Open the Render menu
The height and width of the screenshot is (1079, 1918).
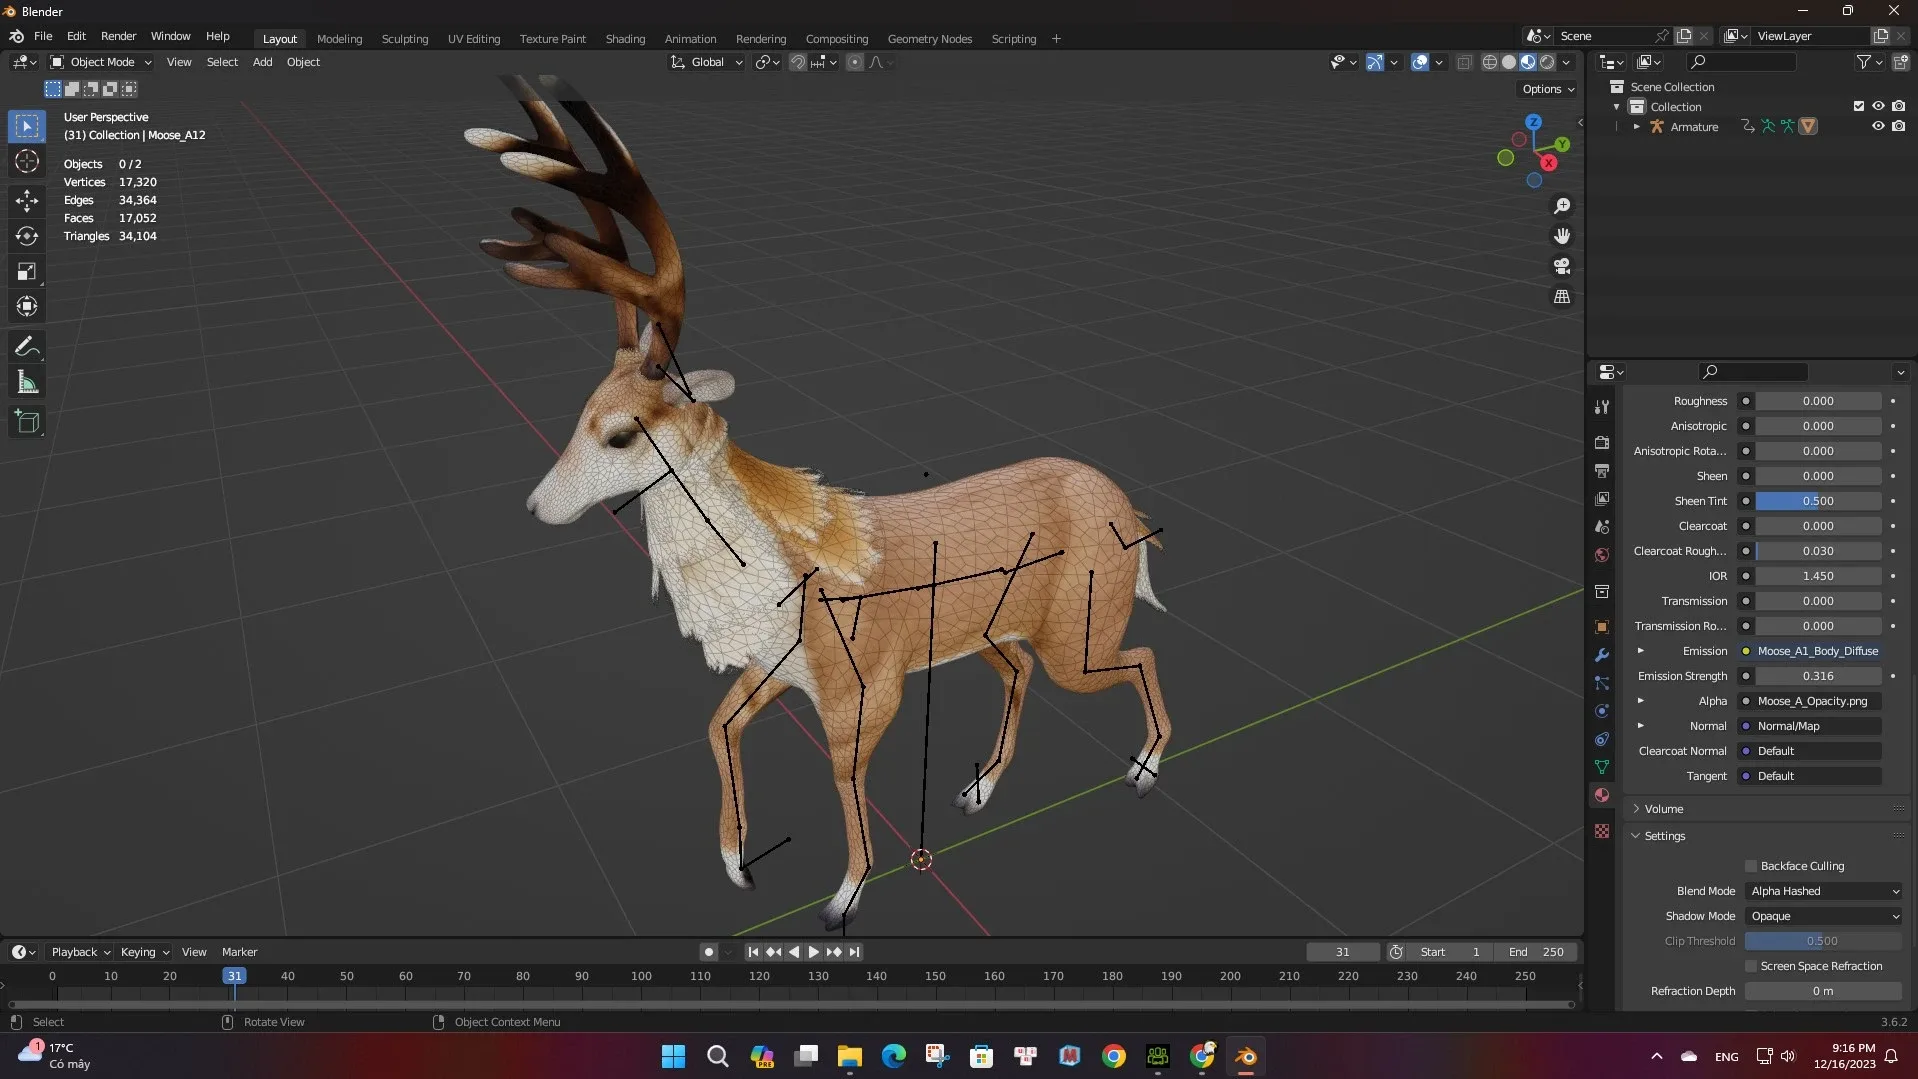(118, 36)
